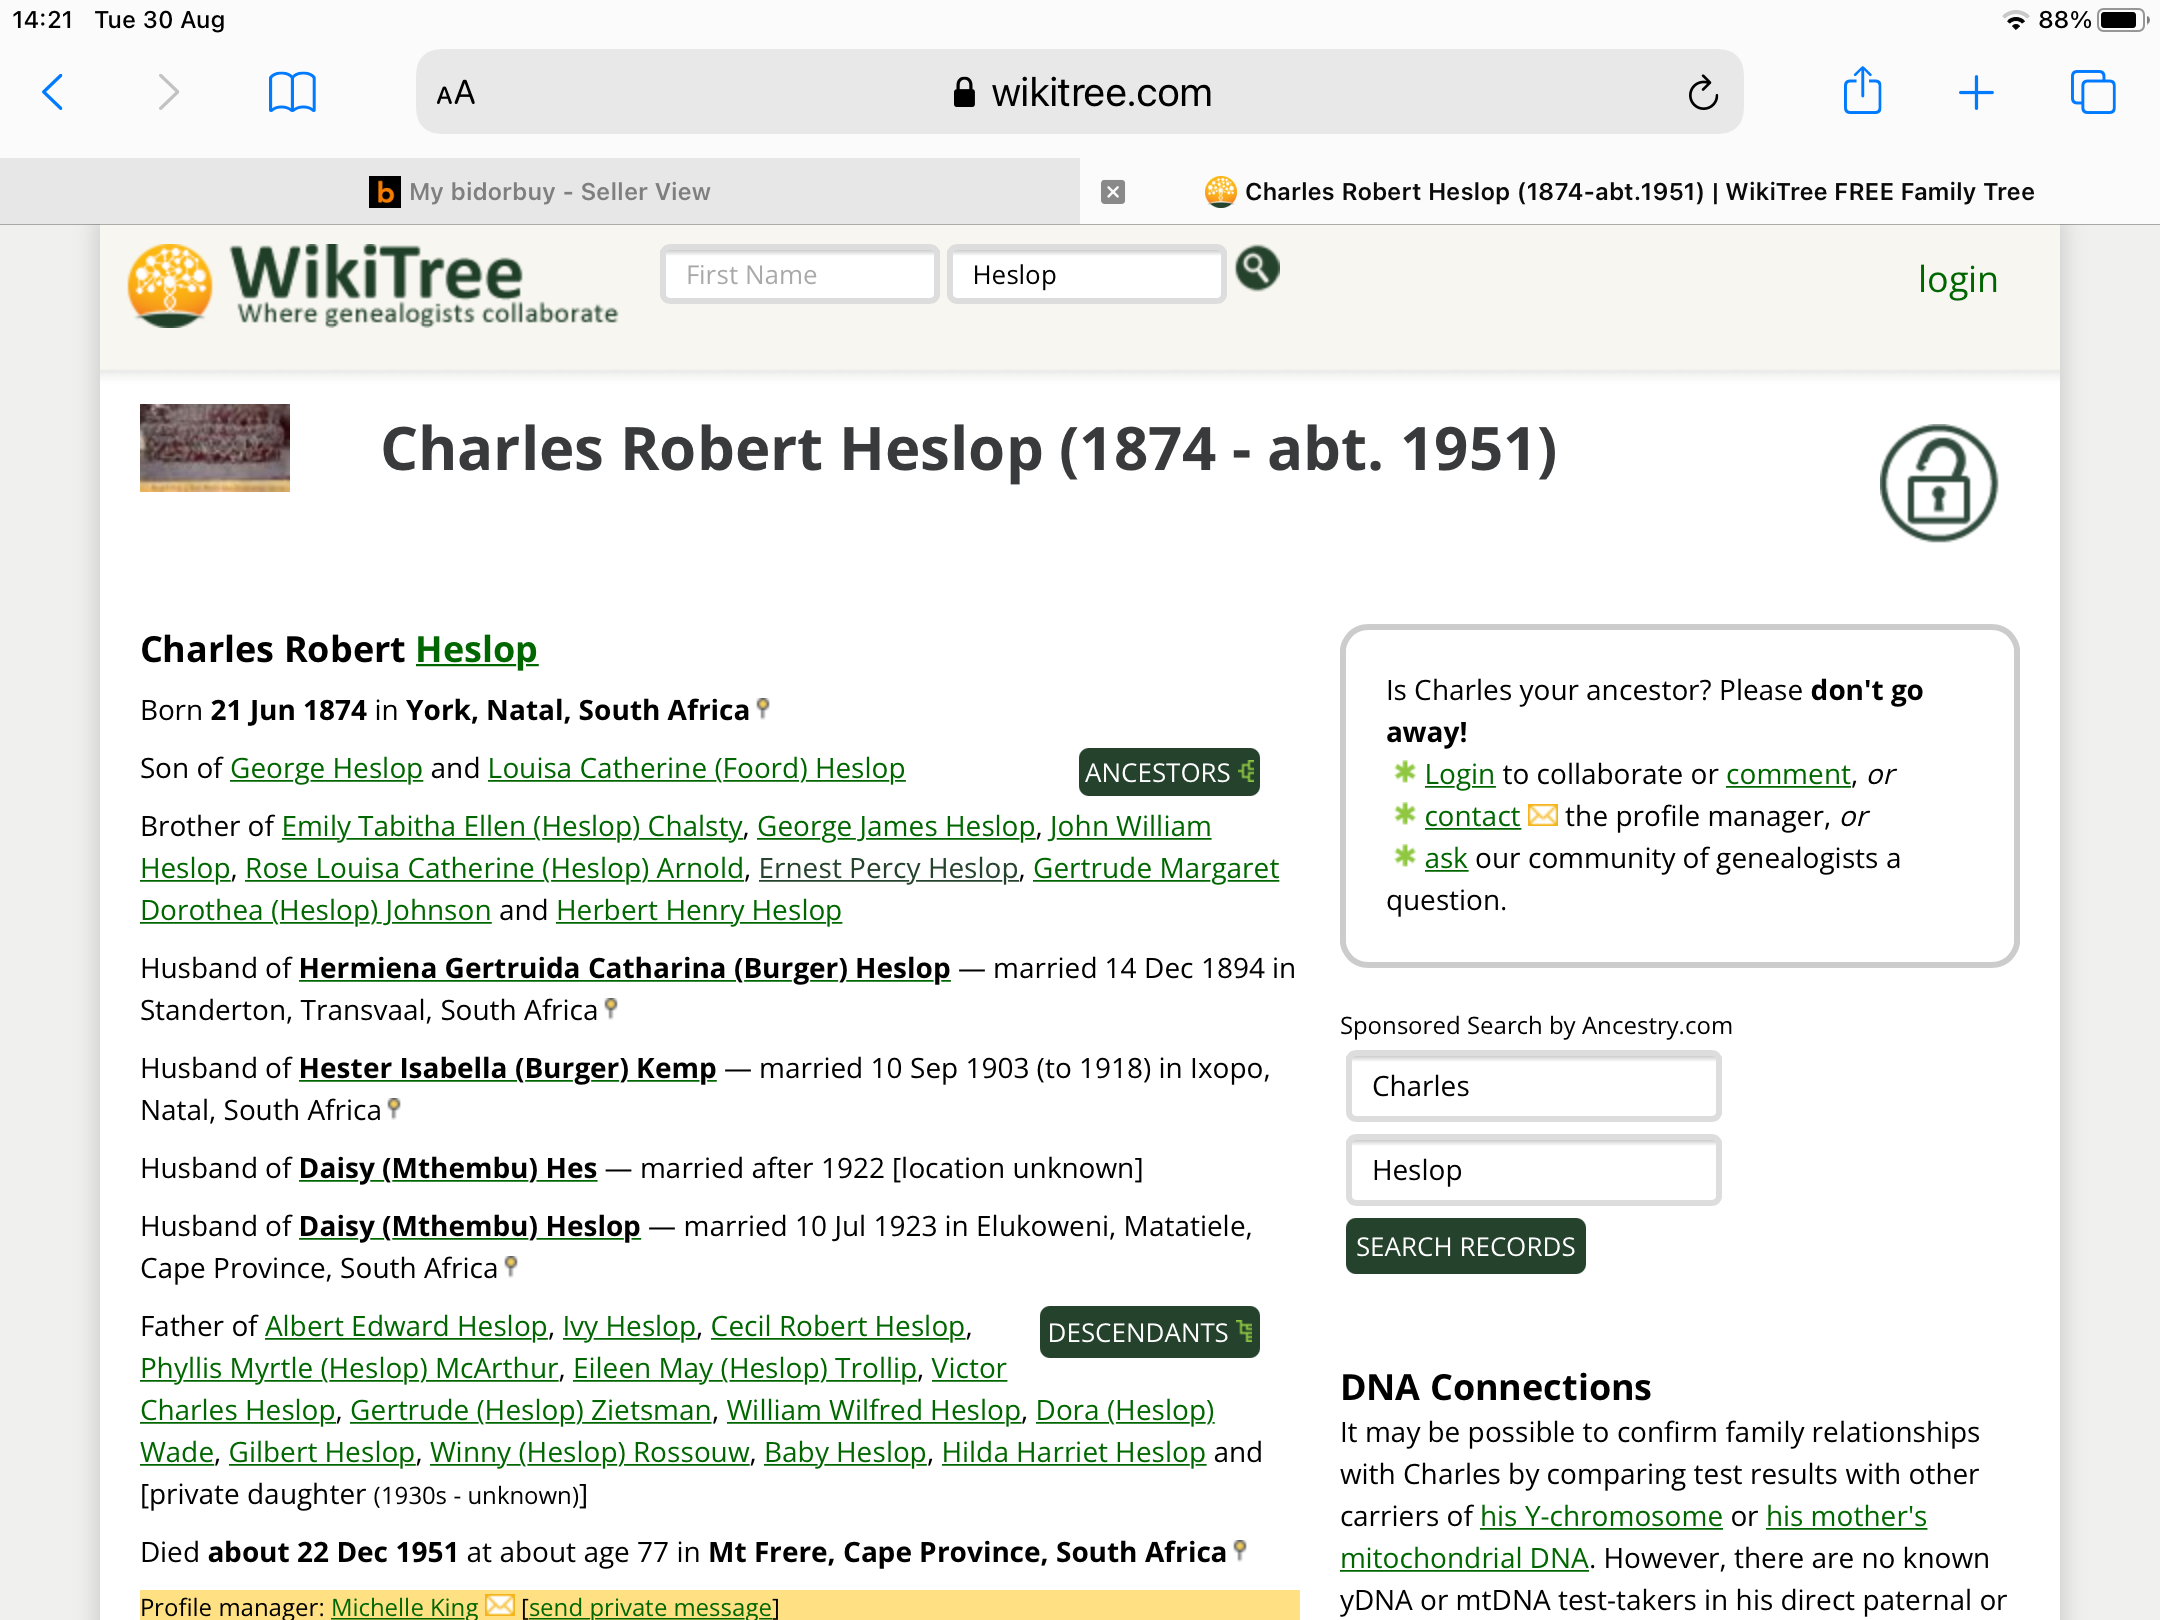
Task: Switch to My bidorbuy Seller View tab
Action: coord(540,192)
